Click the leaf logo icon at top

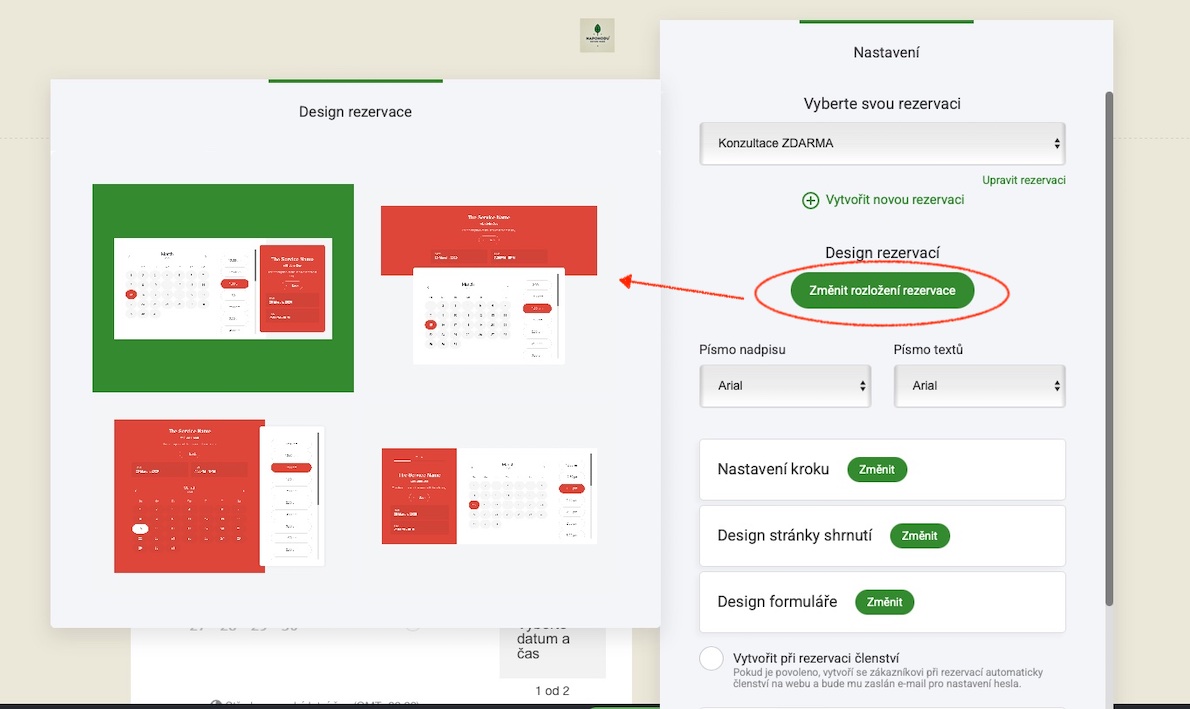coord(597,36)
